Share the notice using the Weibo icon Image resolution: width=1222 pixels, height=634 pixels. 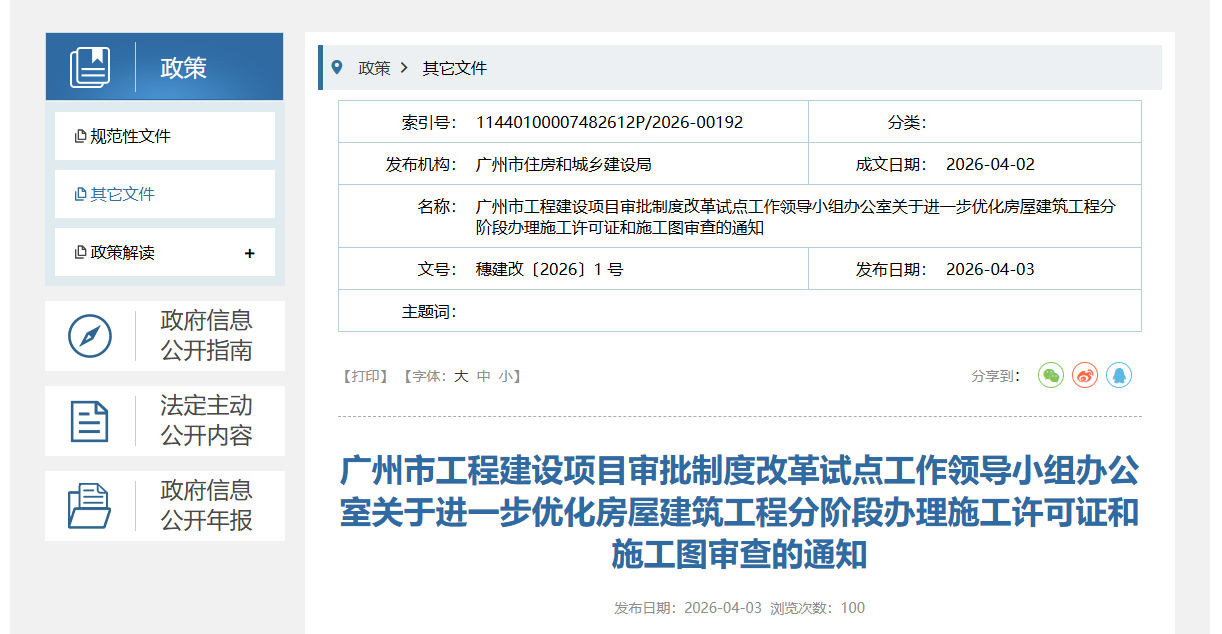click(1084, 375)
